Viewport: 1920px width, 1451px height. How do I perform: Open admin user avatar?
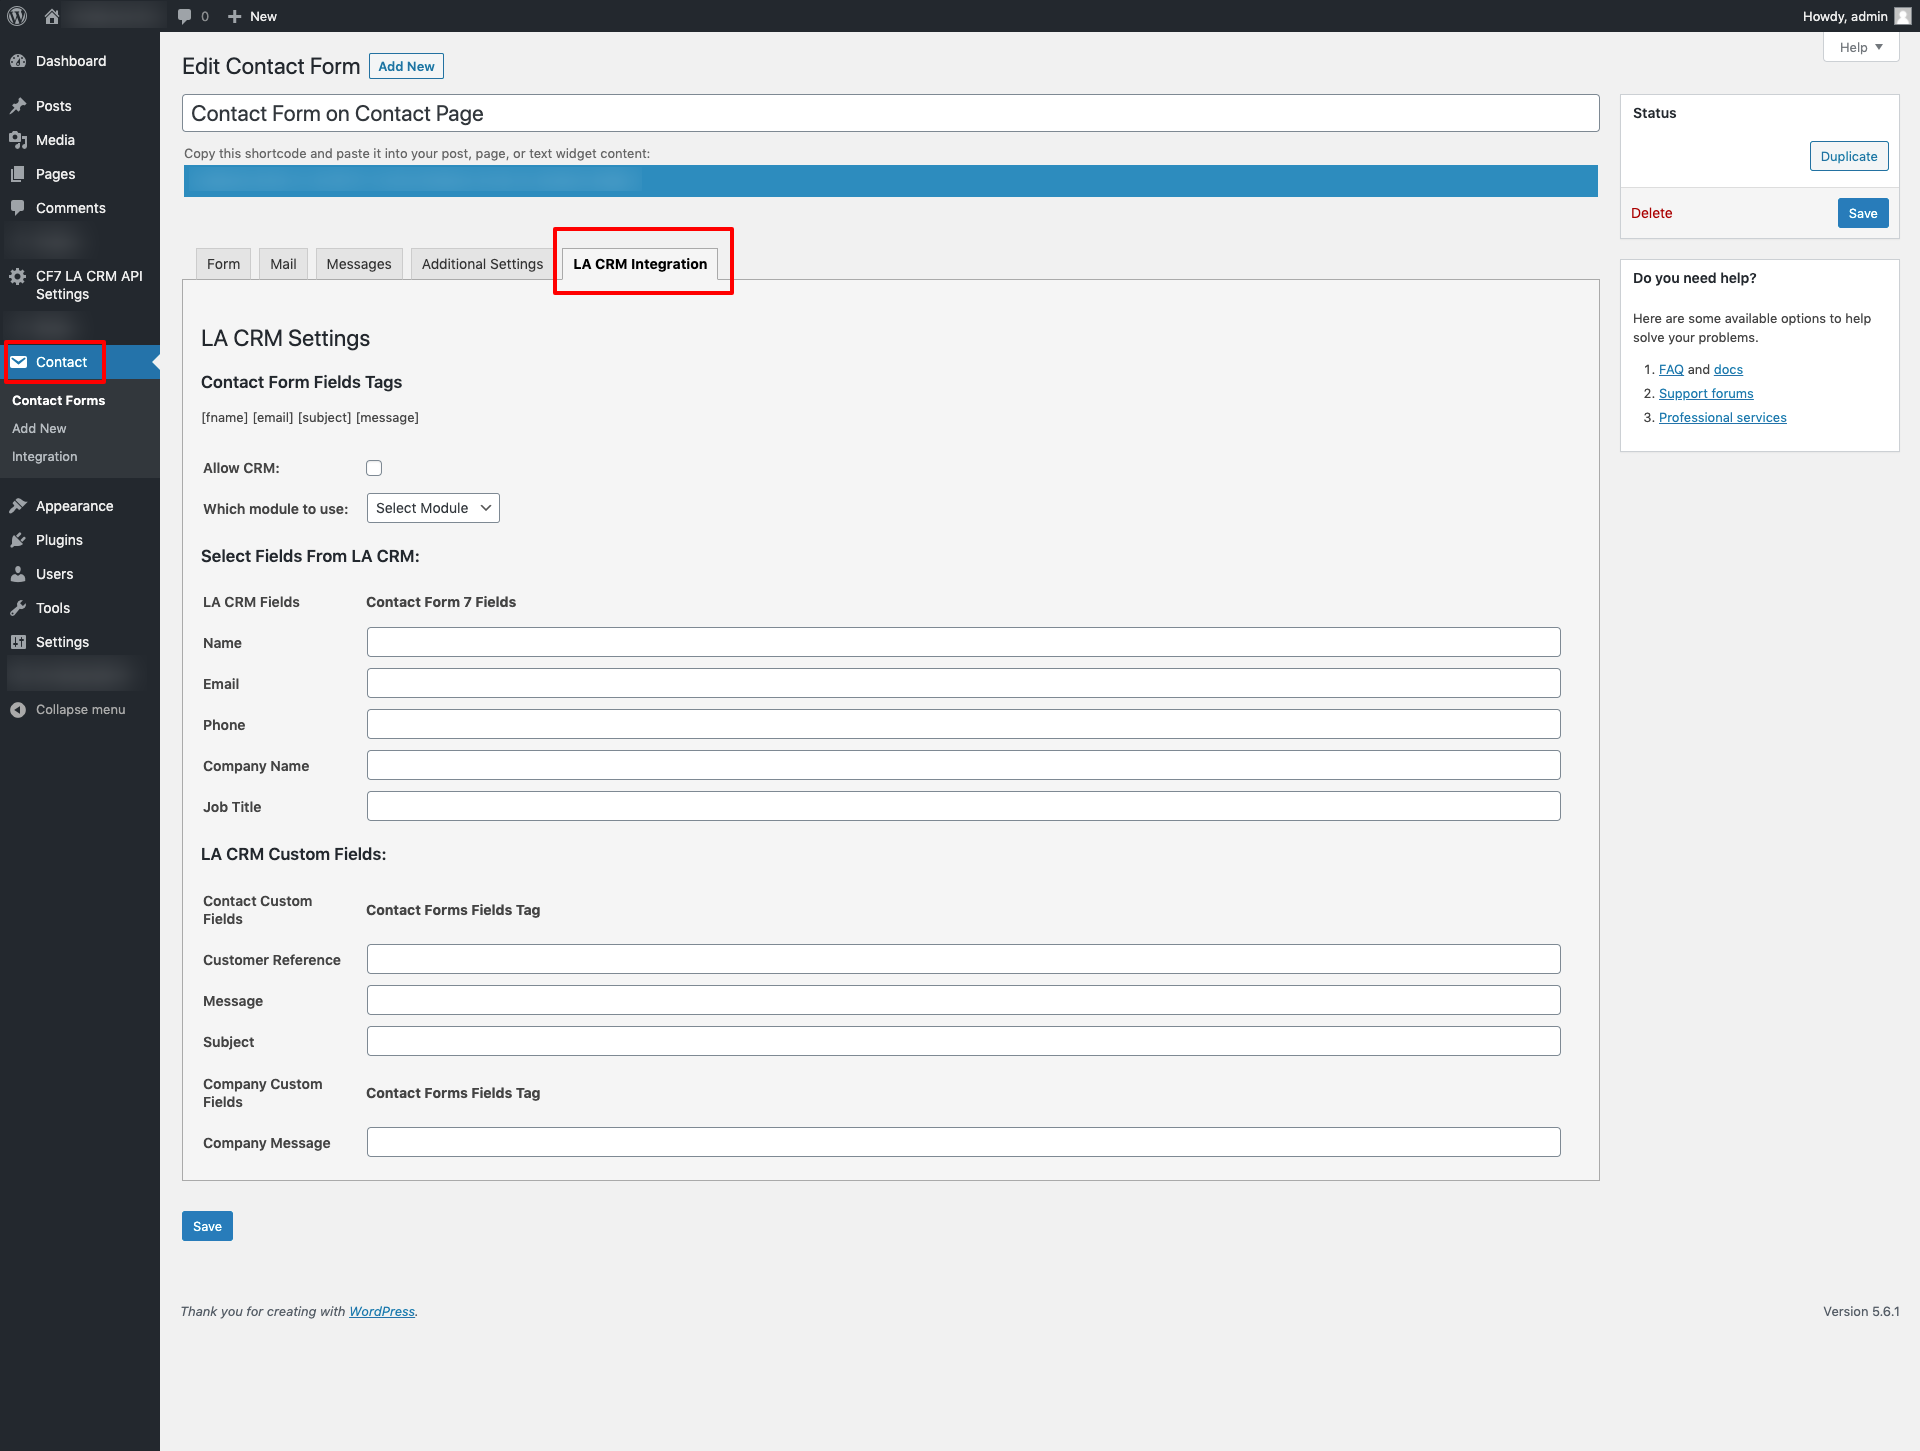coord(1902,16)
